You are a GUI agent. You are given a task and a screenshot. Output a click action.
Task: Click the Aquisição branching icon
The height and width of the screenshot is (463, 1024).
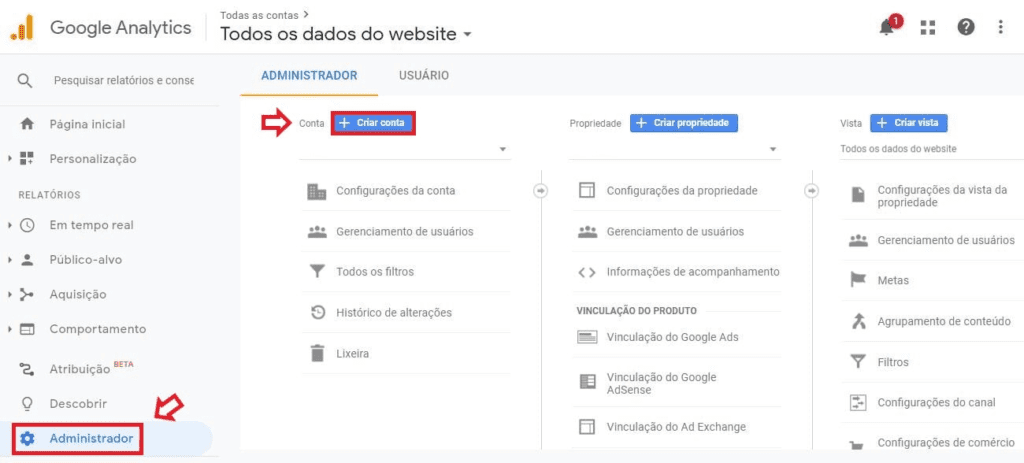click(x=27, y=295)
